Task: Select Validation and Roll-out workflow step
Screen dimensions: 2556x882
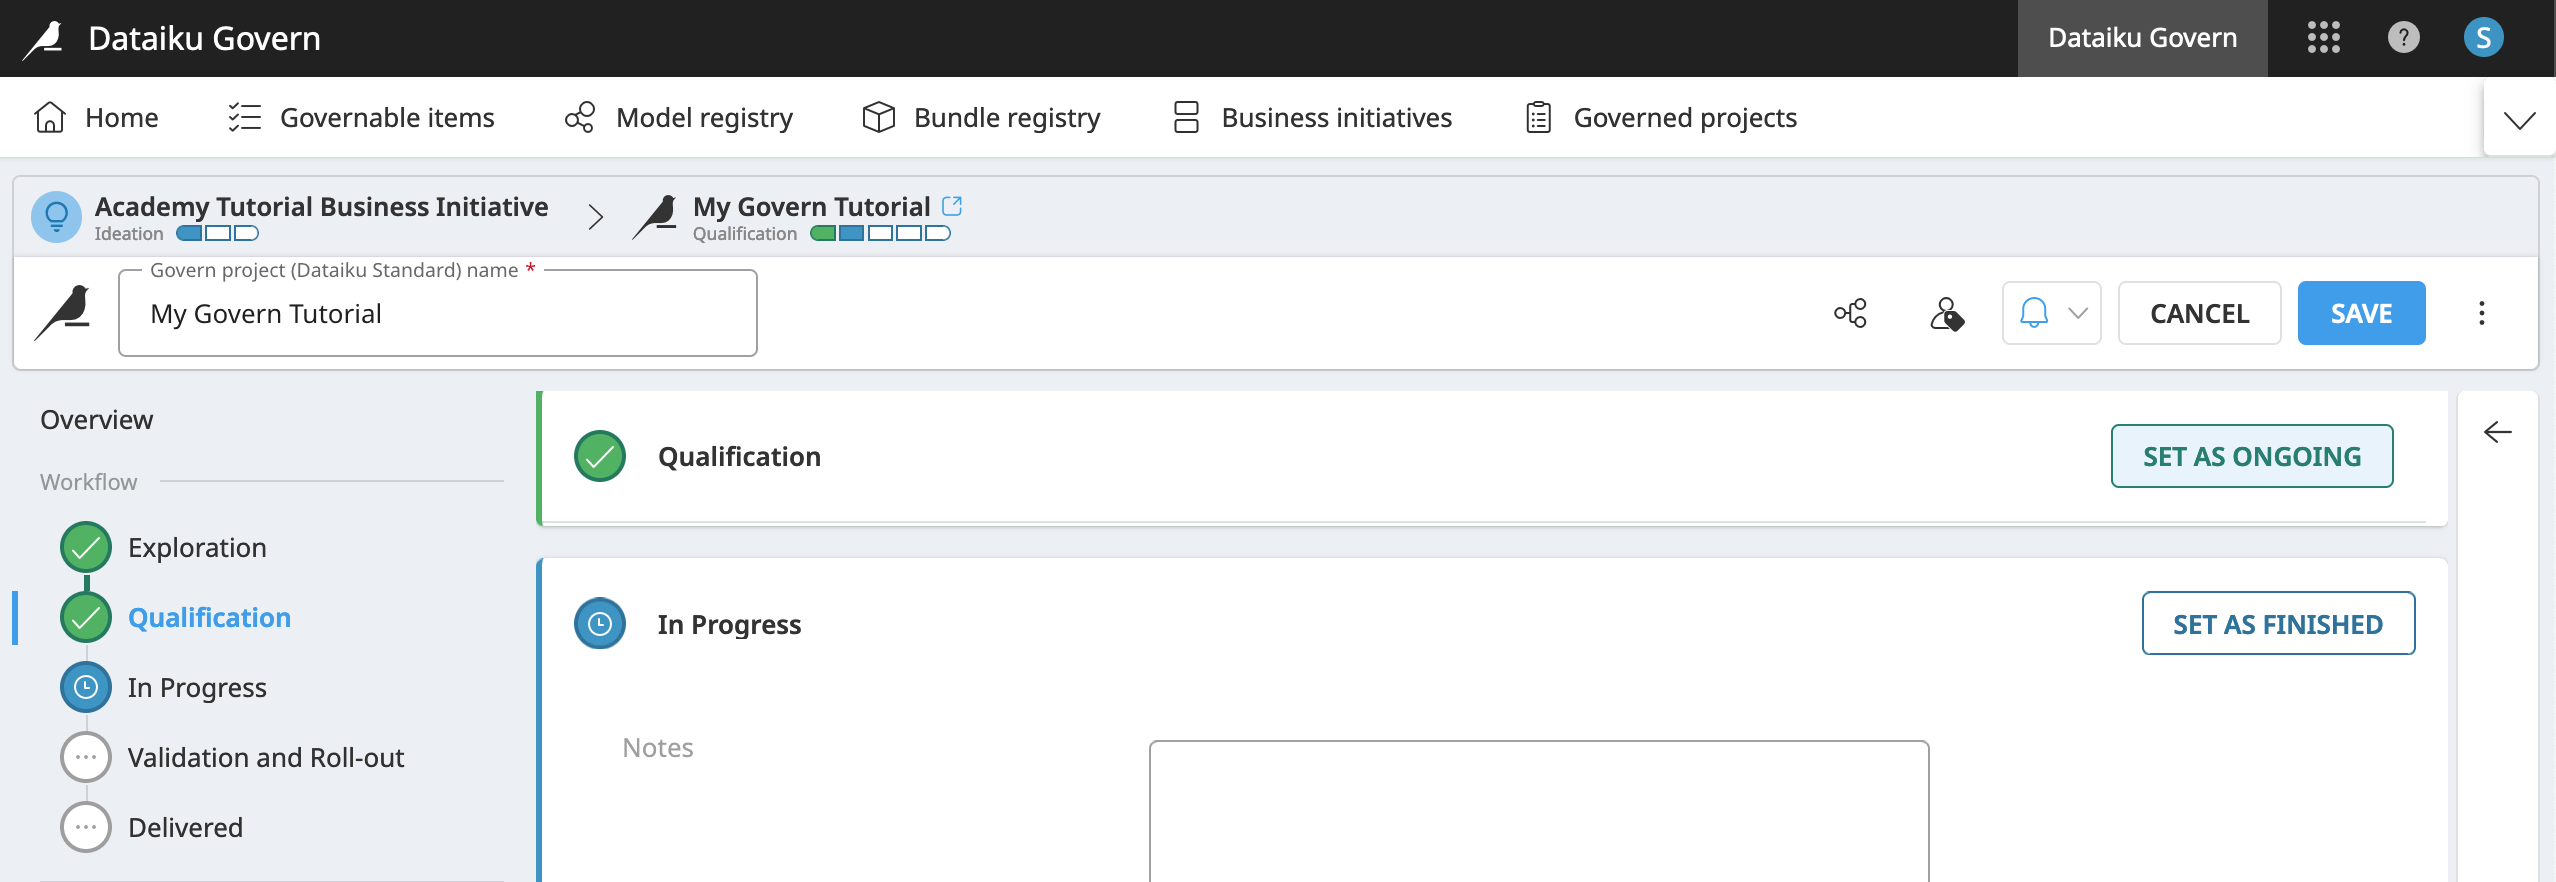Action: [266, 758]
